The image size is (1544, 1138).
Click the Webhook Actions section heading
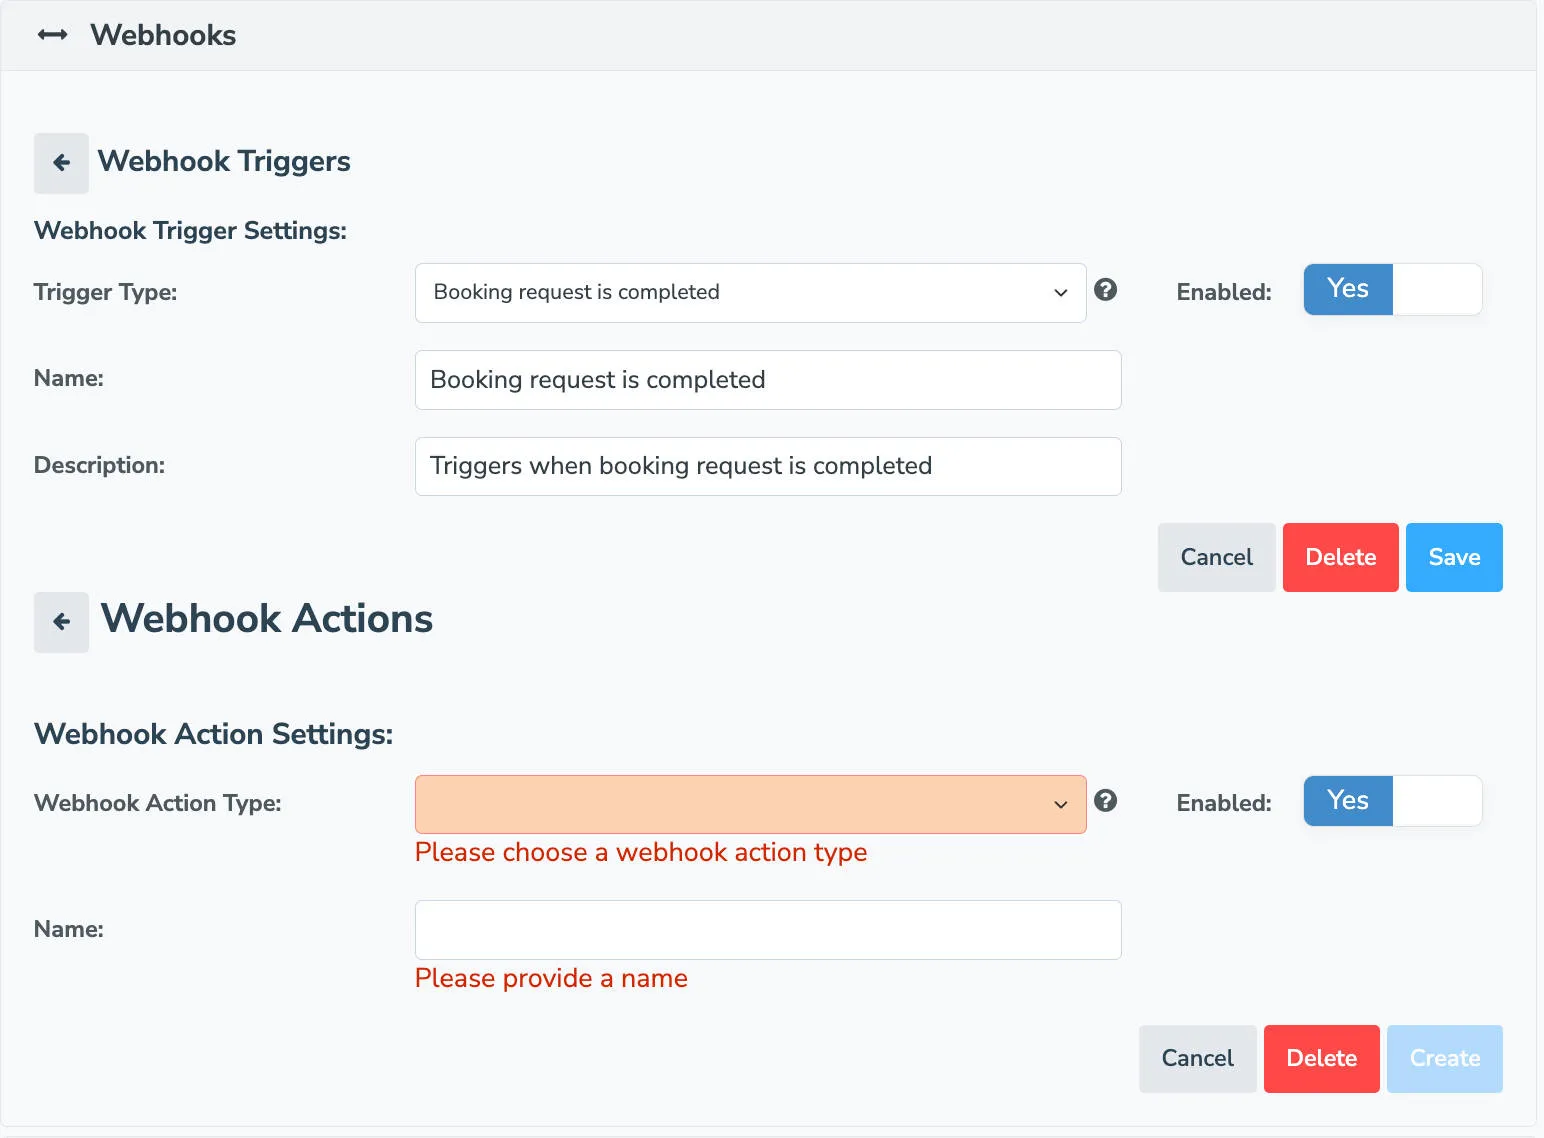[x=266, y=619]
